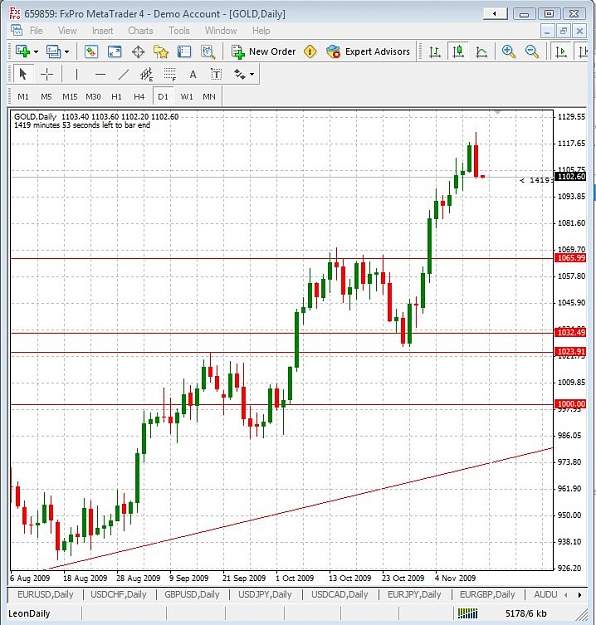Open the Tools menu
The image size is (596, 625).
click(x=179, y=31)
